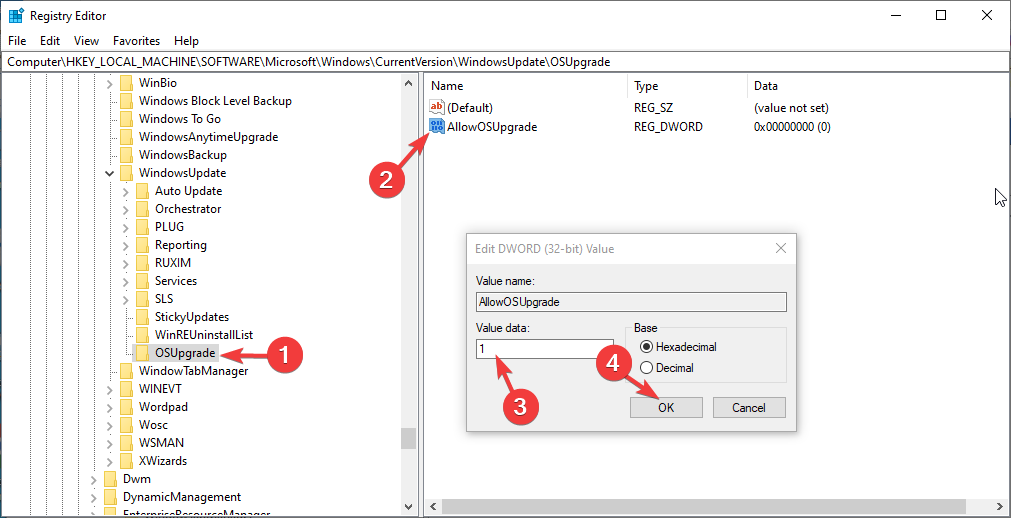Image resolution: width=1011 pixels, height=518 pixels.
Task: Select the WSMAN folder icon
Action: (x=127, y=443)
